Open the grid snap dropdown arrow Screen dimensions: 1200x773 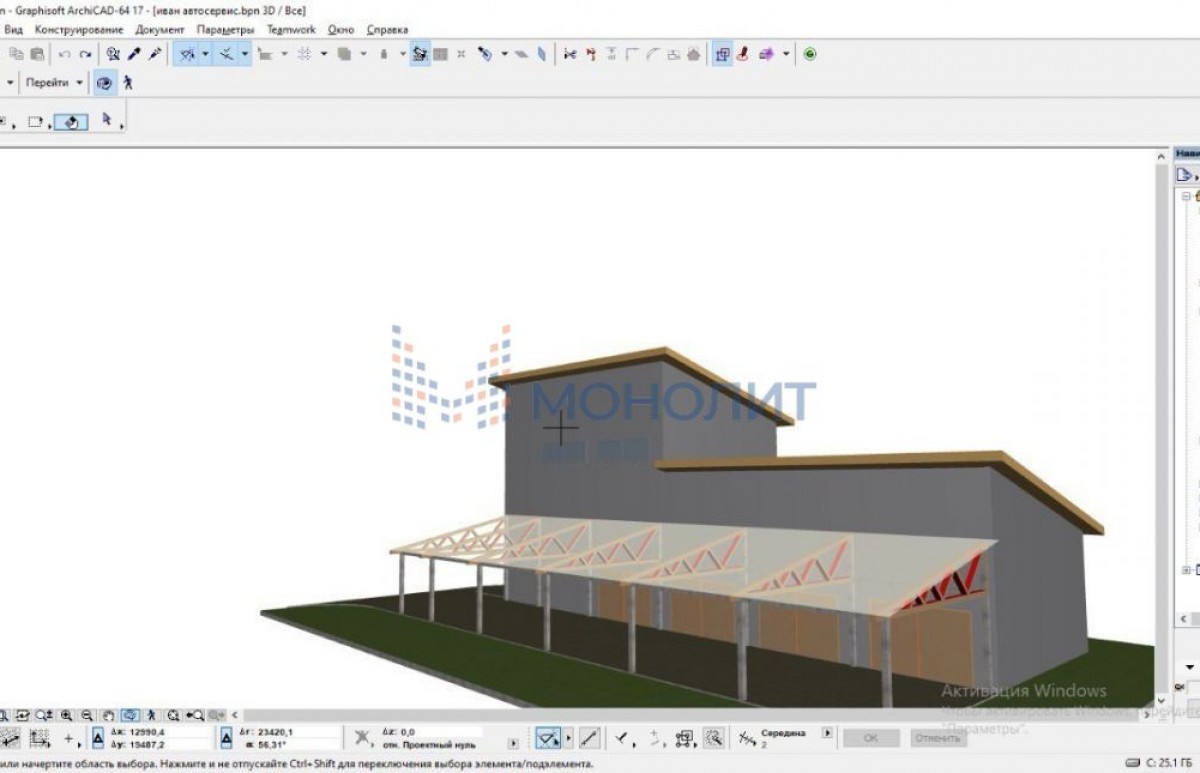324,54
